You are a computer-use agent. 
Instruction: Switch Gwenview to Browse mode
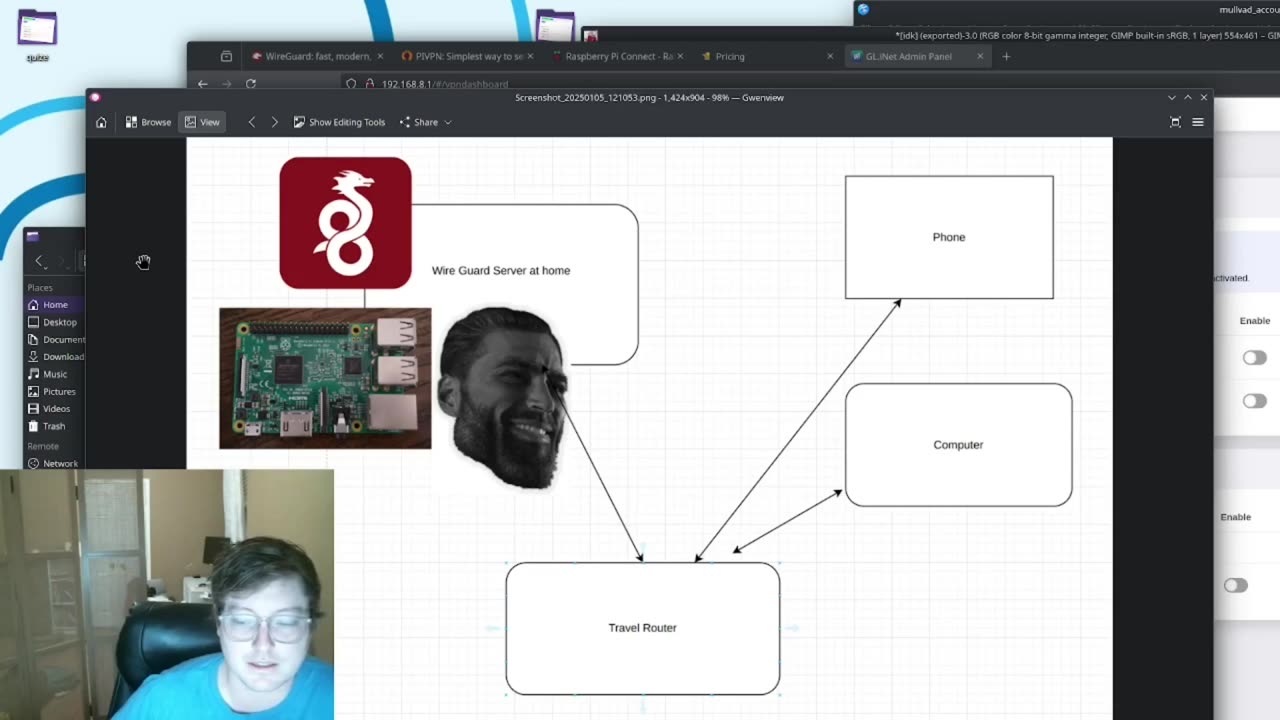click(x=148, y=122)
